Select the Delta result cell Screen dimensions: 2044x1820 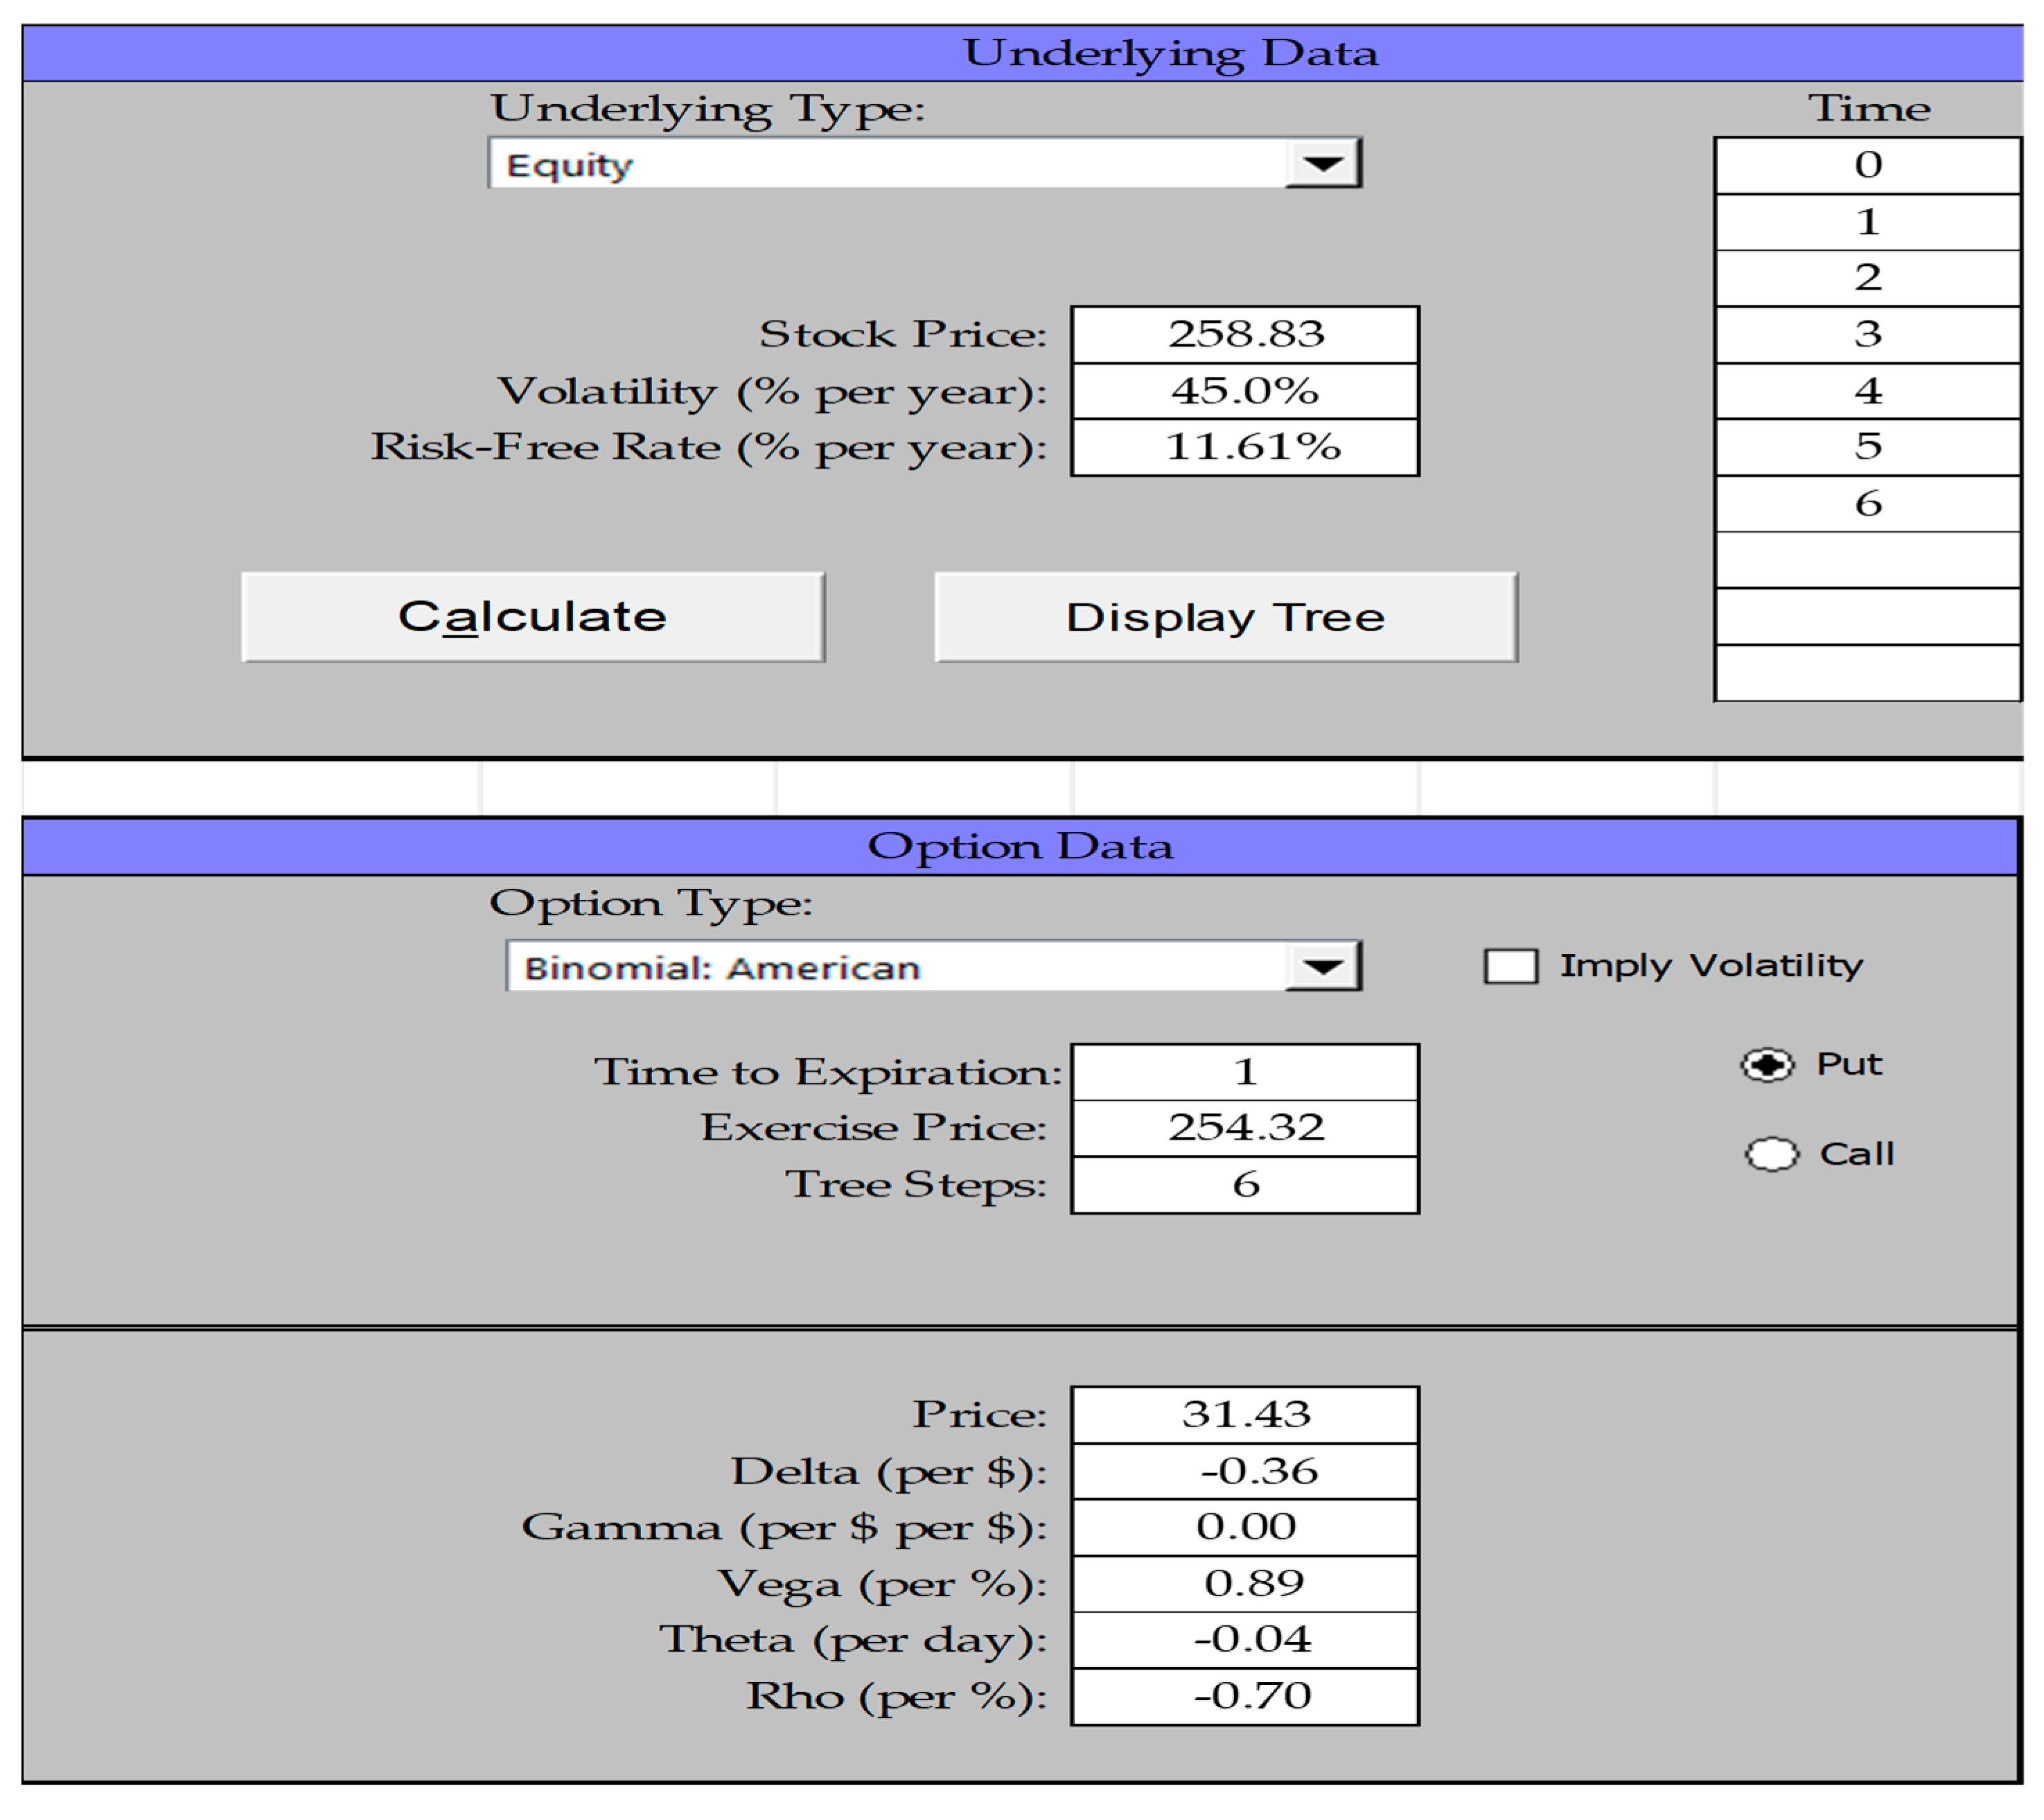[x=1244, y=1471]
